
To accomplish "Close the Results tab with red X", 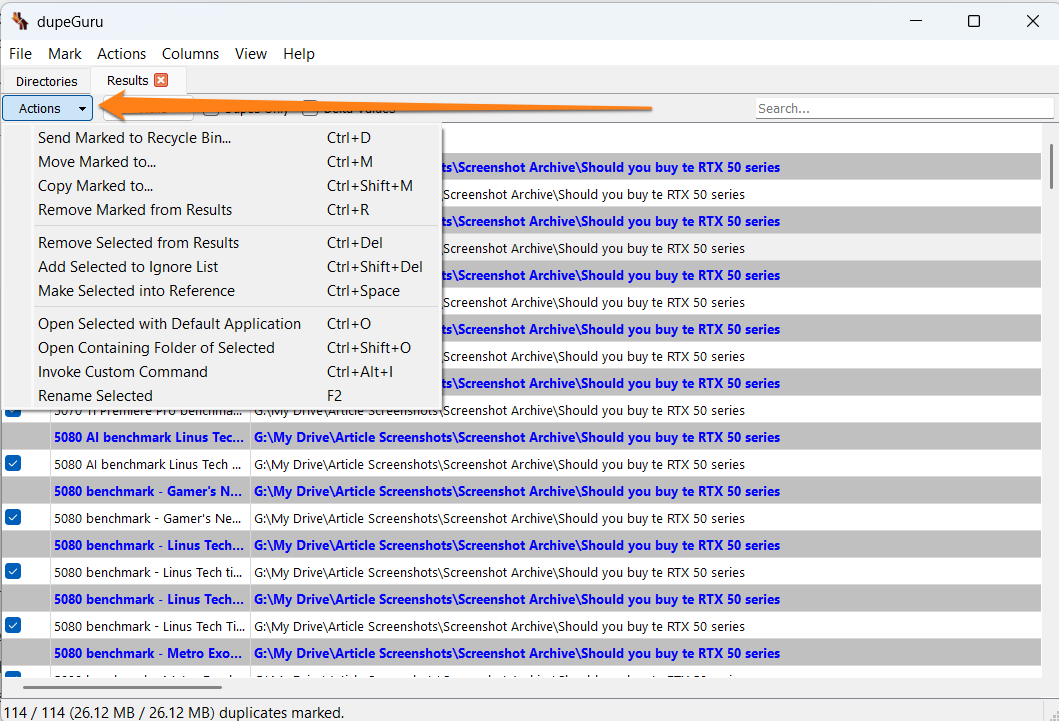I will coord(161,80).
